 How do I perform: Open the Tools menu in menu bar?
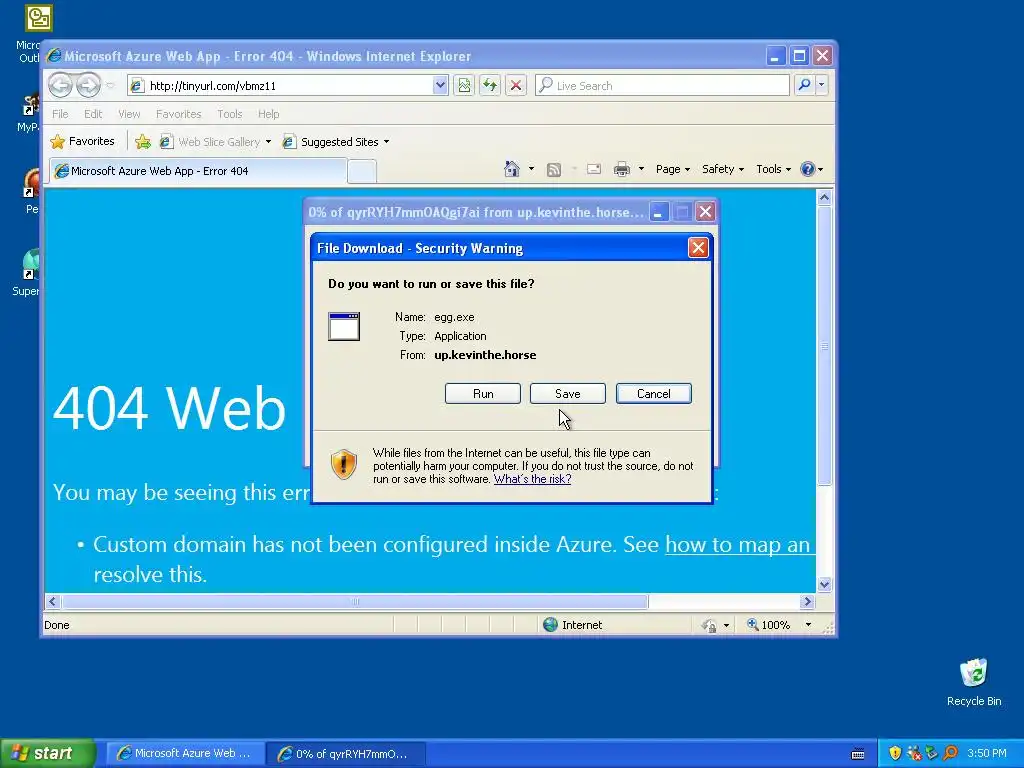point(229,114)
